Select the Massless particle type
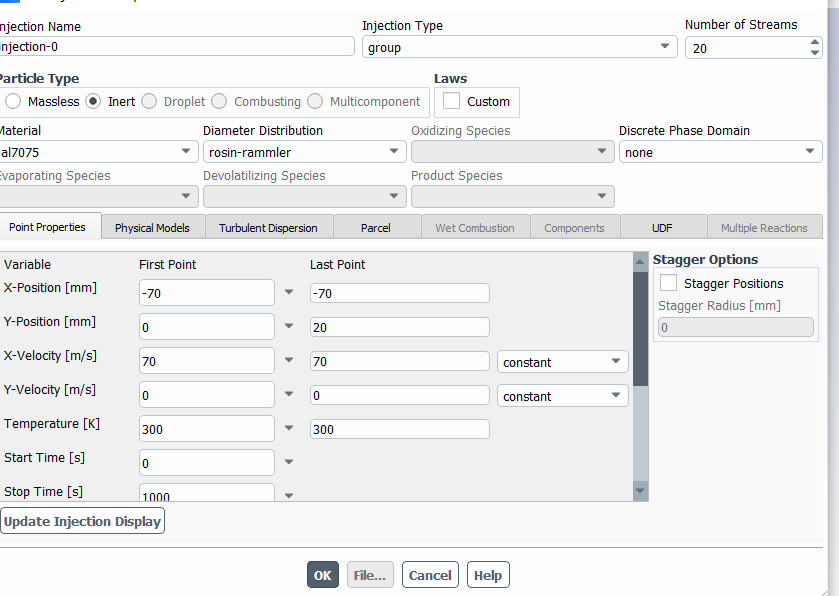Image resolution: width=839 pixels, height=596 pixels. click(x=13, y=102)
